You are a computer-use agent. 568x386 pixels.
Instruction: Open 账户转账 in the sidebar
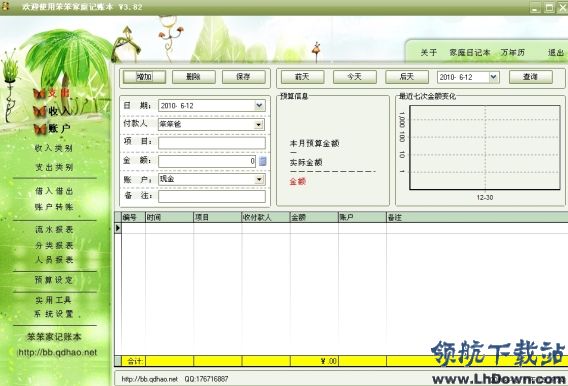coord(54,207)
